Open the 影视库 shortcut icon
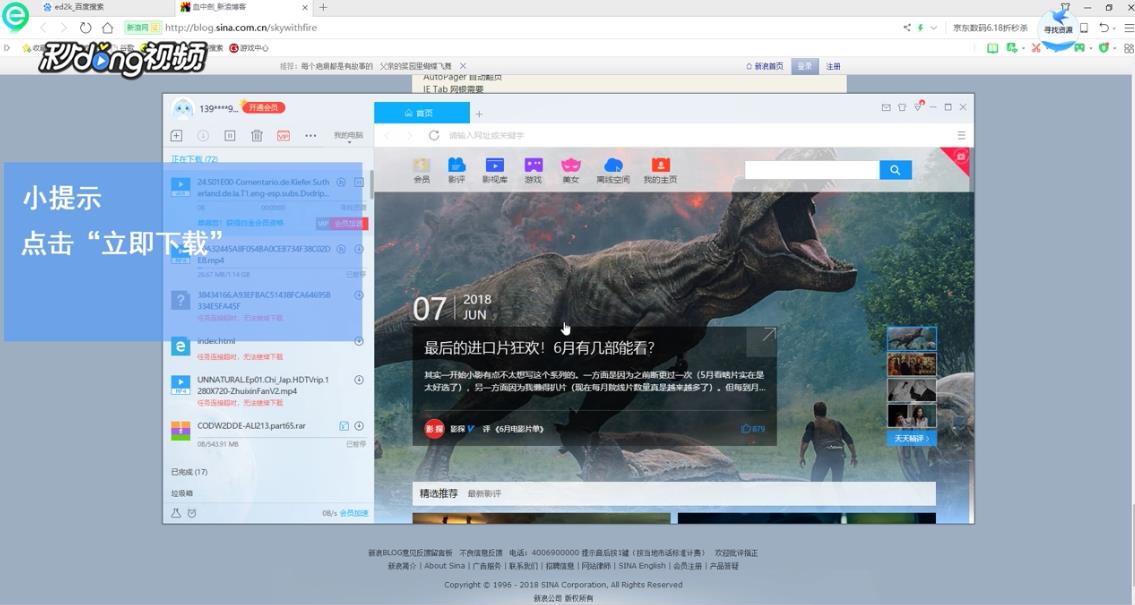1135x605 pixels. tap(494, 171)
